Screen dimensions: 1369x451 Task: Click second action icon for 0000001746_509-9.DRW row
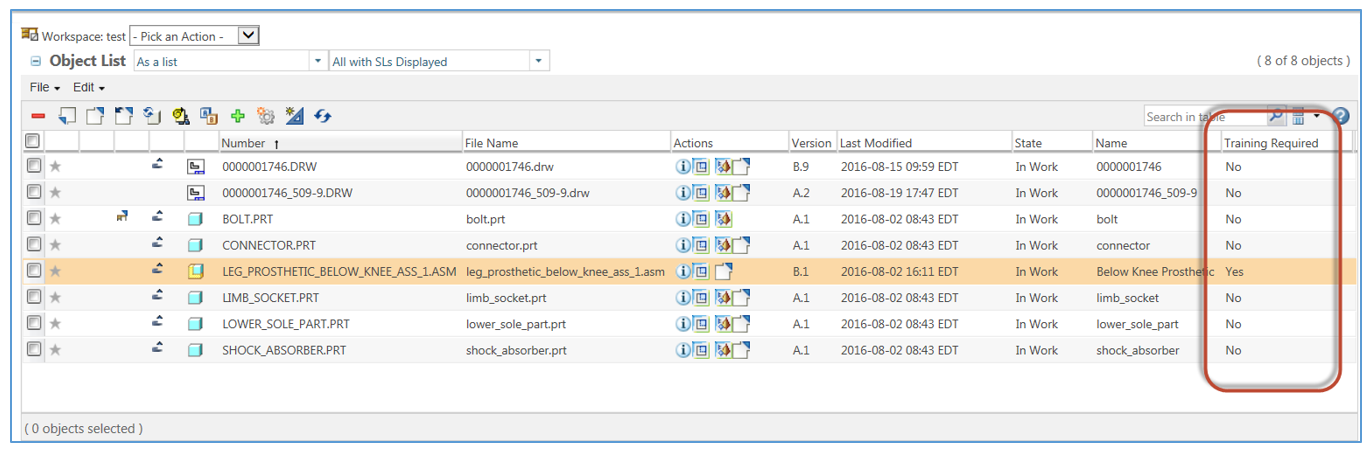point(702,192)
